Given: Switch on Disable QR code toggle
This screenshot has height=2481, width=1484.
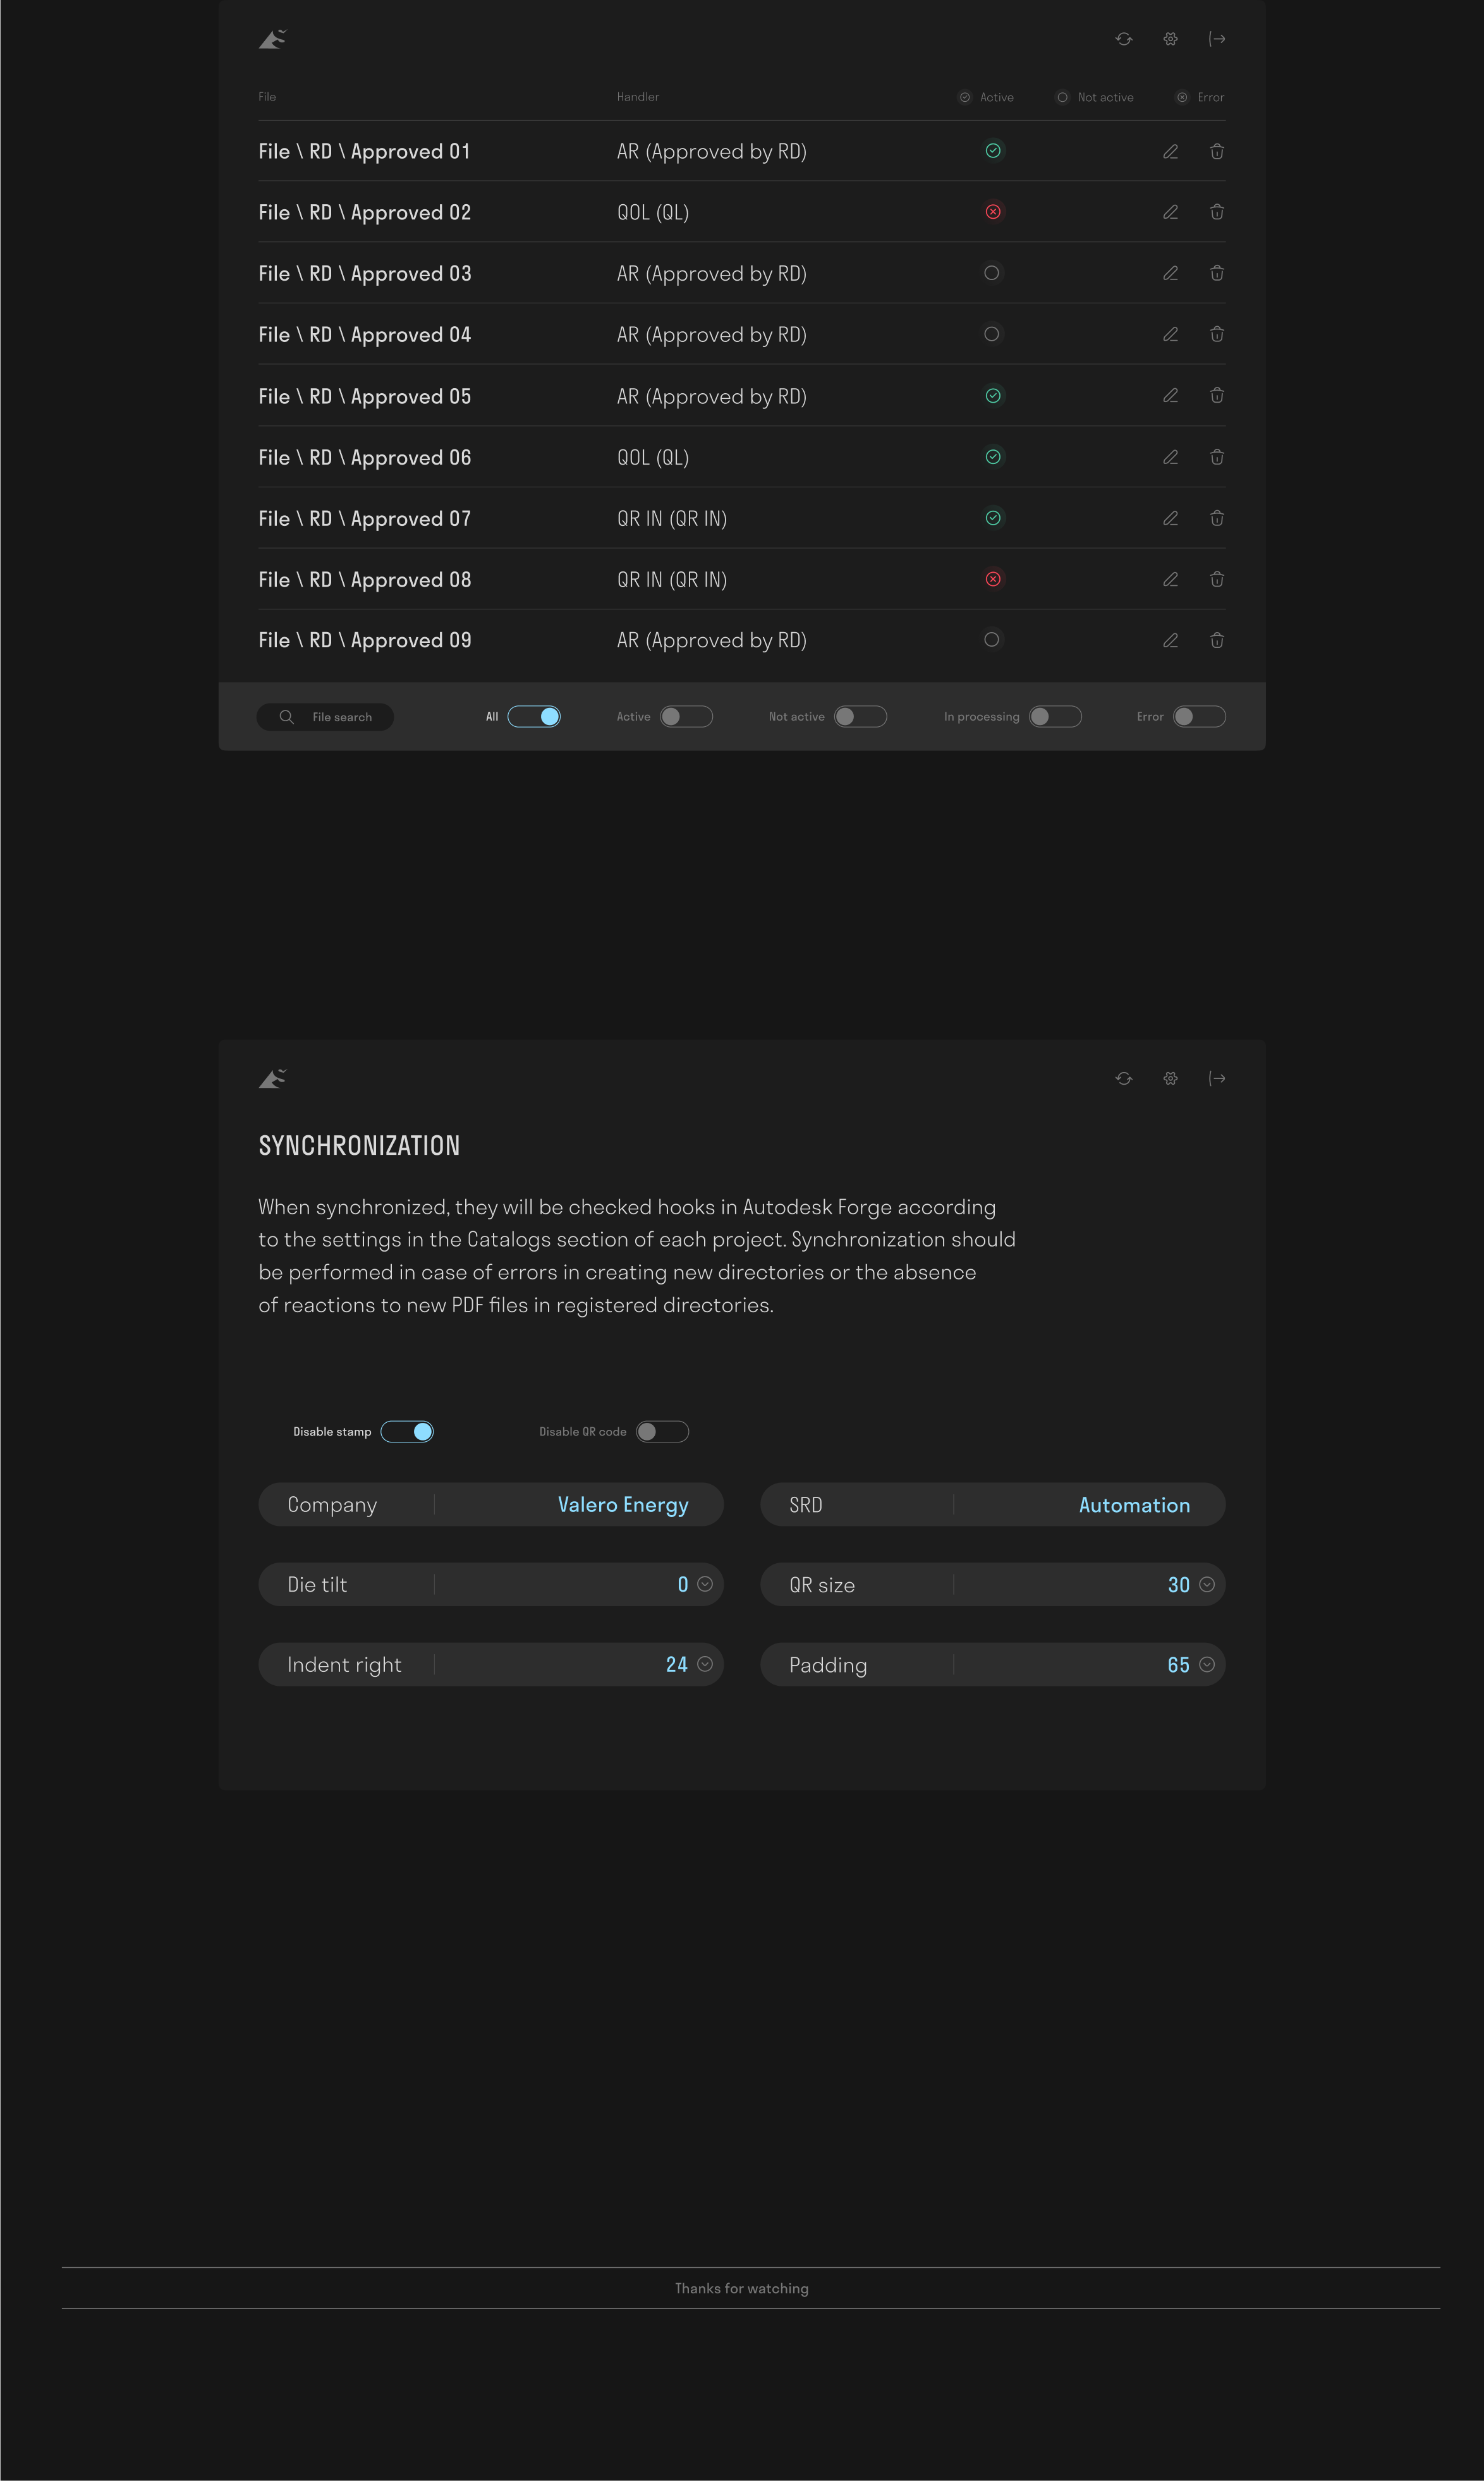Looking at the screenshot, I should click(x=662, y=1432).
